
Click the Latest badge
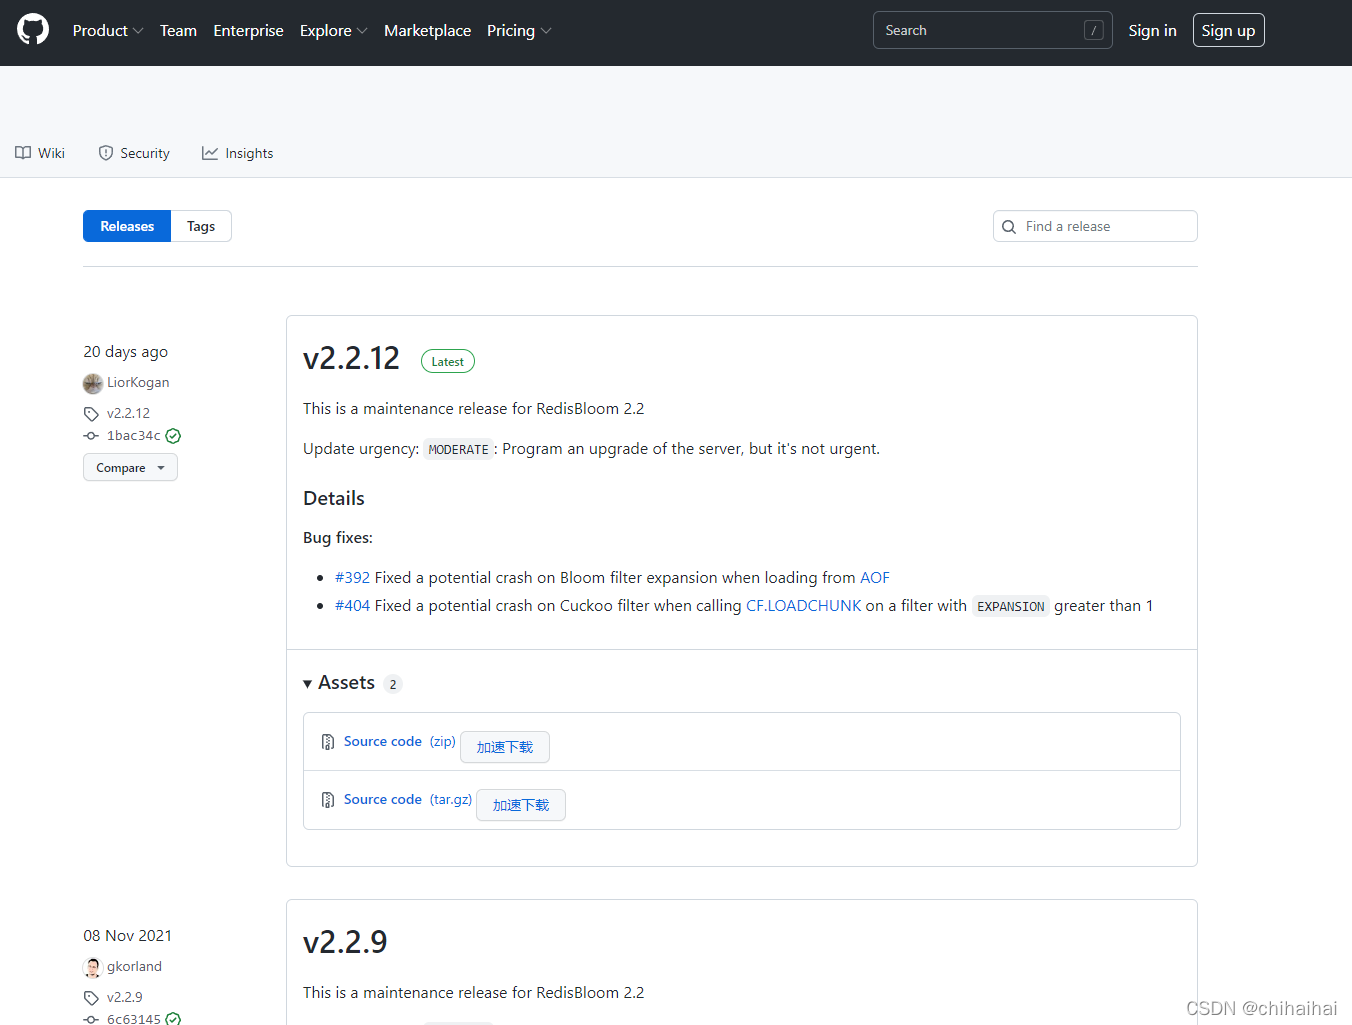click(447, 361)
